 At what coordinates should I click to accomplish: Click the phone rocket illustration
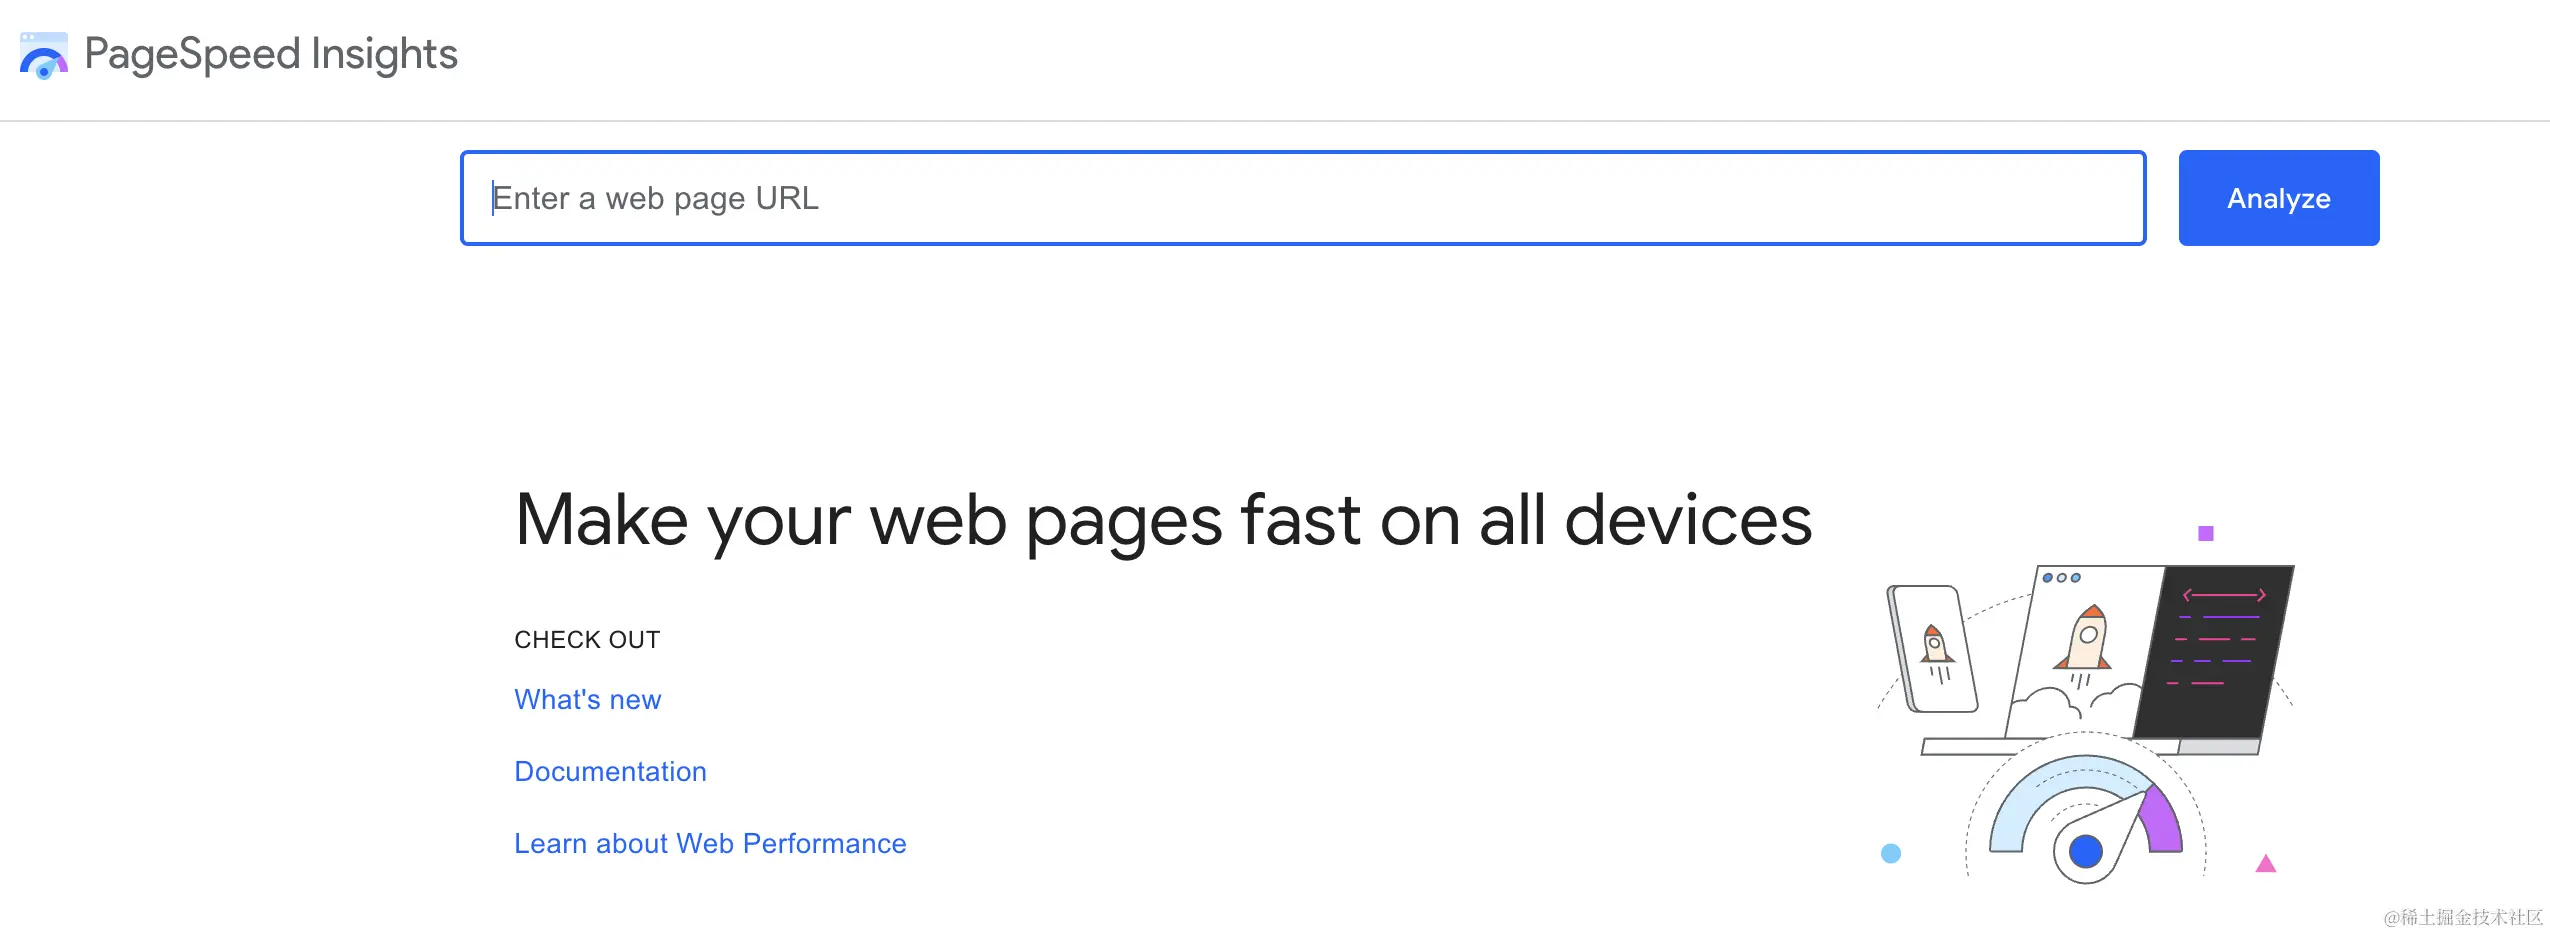(x=1934, y=649)
